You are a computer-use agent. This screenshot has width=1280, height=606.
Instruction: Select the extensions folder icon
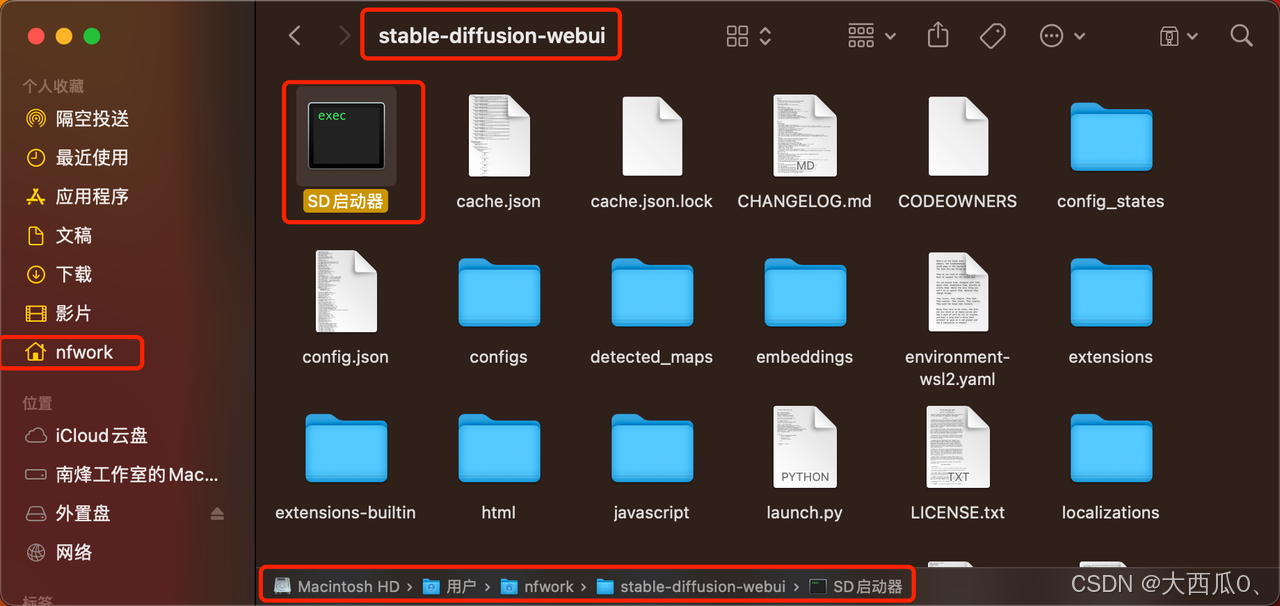point(1111,293)
